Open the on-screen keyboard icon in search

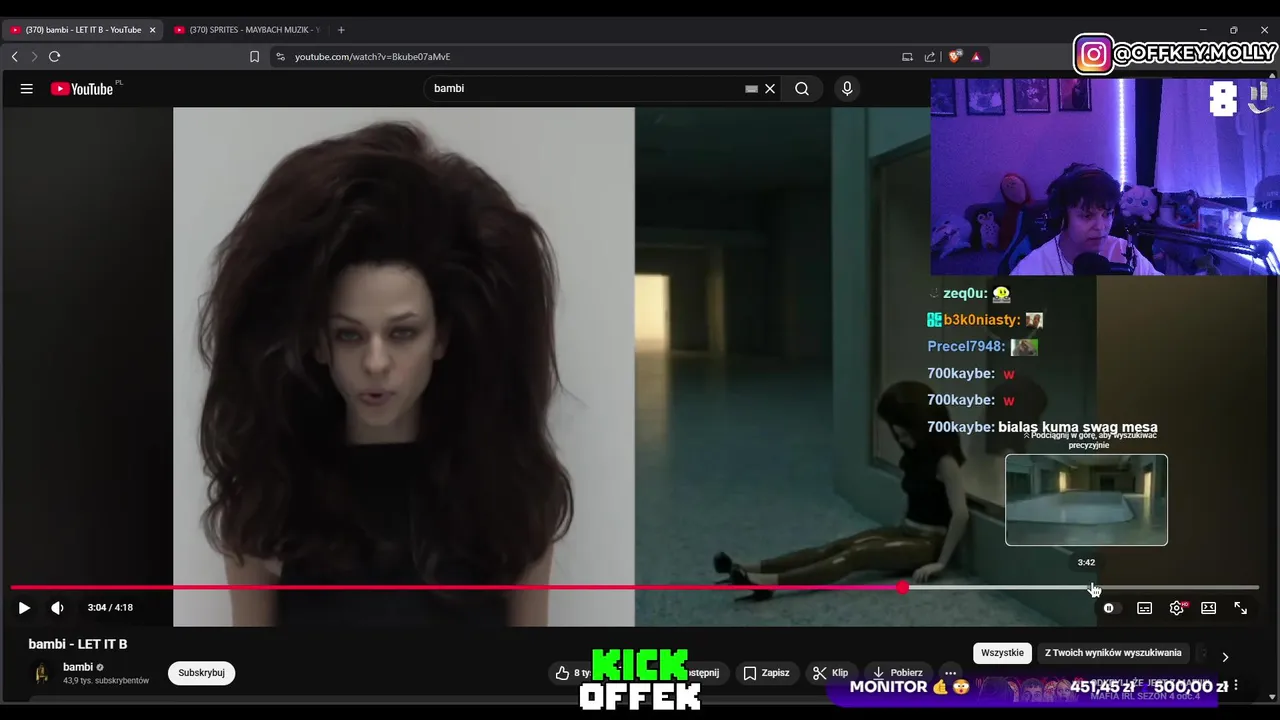751,88
